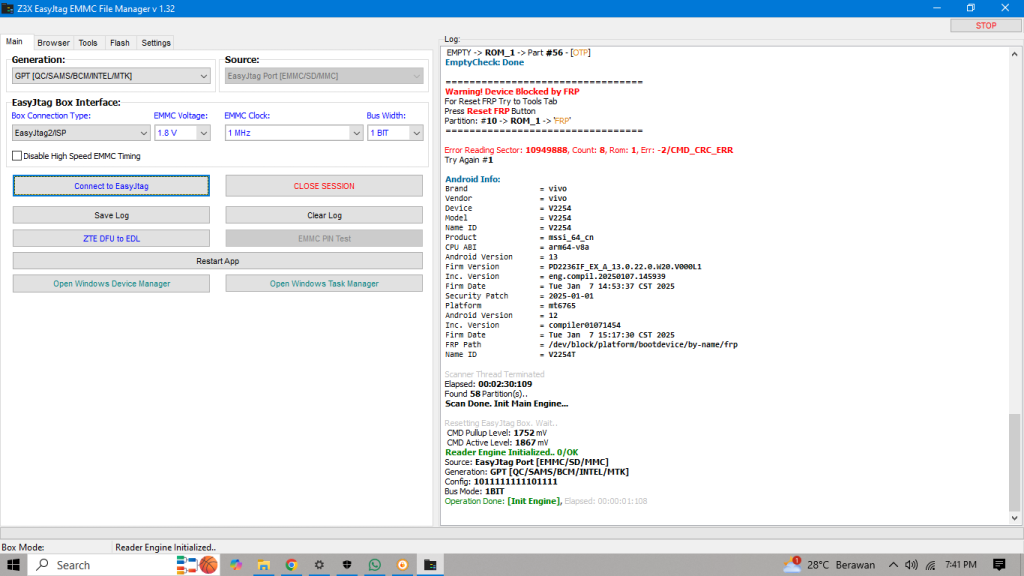The width and height of the screenshot is (1024, 576).
Task: Click the EasyJtag app icon in taskbar
Action: click(430, 565)
